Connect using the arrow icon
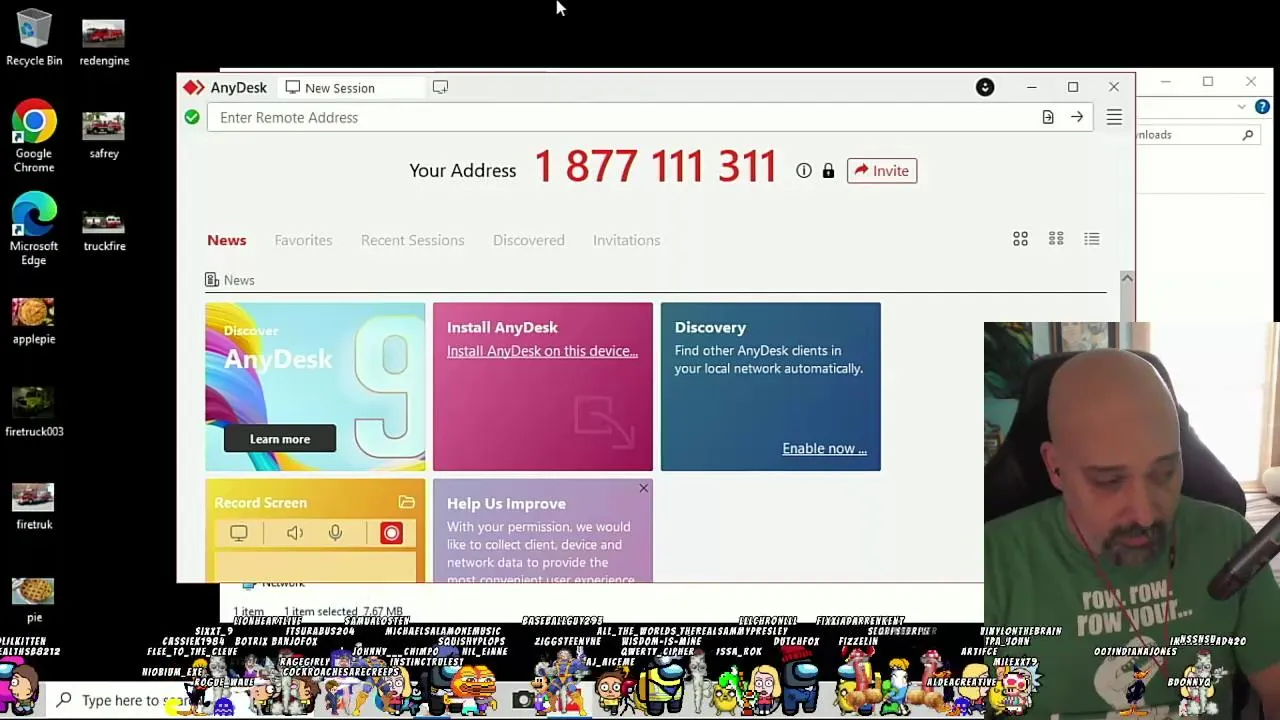The height and width of the screenshot is (720, 1280). point(1077,117)
